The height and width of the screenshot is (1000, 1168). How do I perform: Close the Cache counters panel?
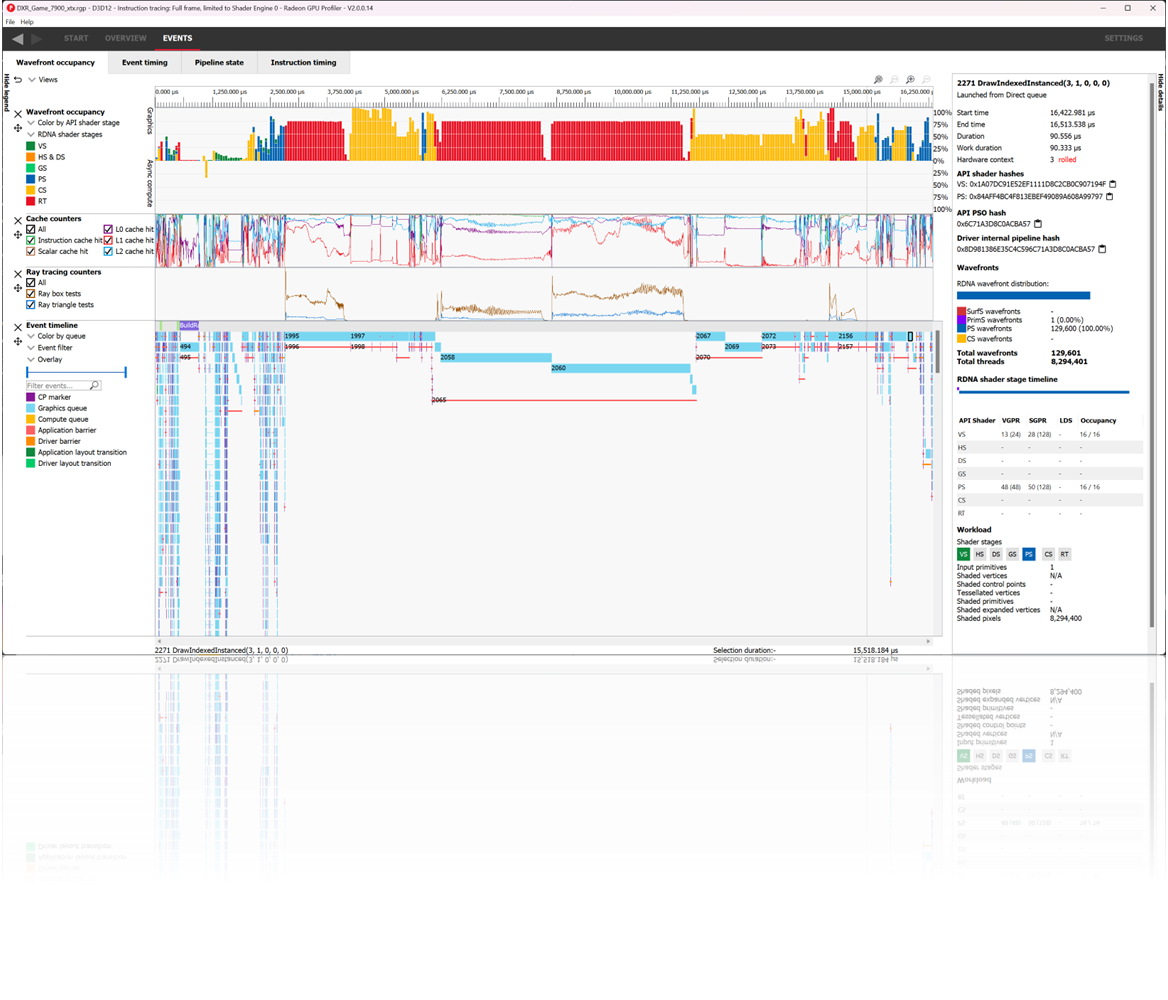[16, 219]
